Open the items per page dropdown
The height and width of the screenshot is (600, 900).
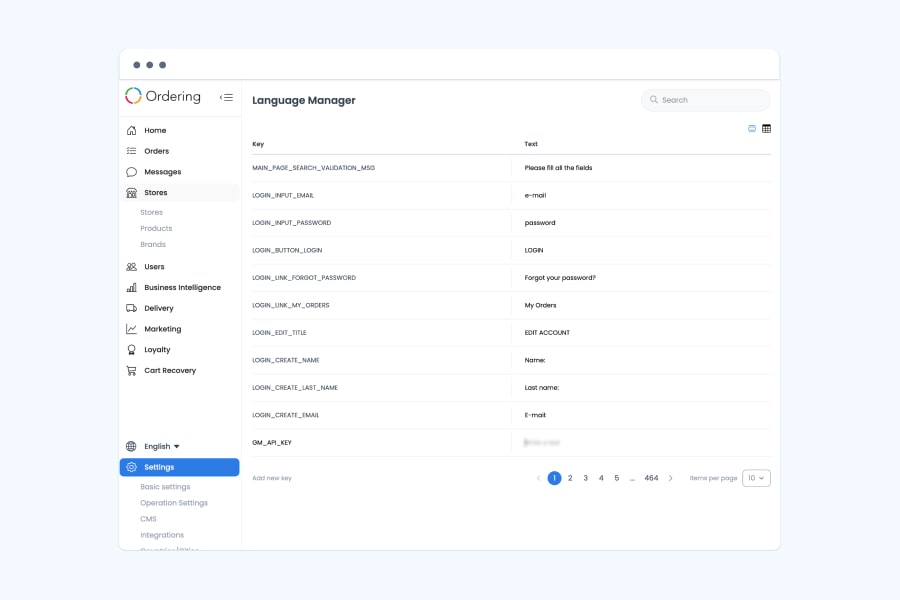(756, 478)
